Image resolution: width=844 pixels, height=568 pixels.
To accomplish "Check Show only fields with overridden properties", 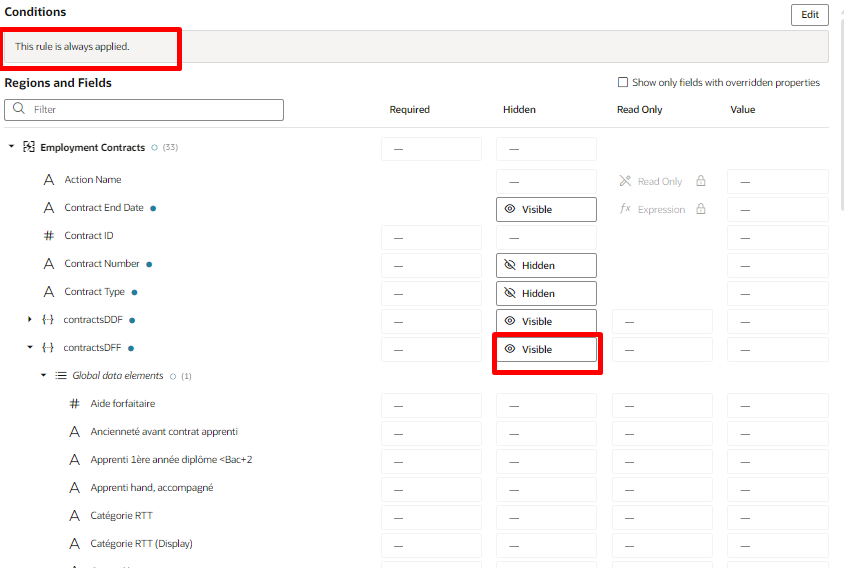I will 623,82.
